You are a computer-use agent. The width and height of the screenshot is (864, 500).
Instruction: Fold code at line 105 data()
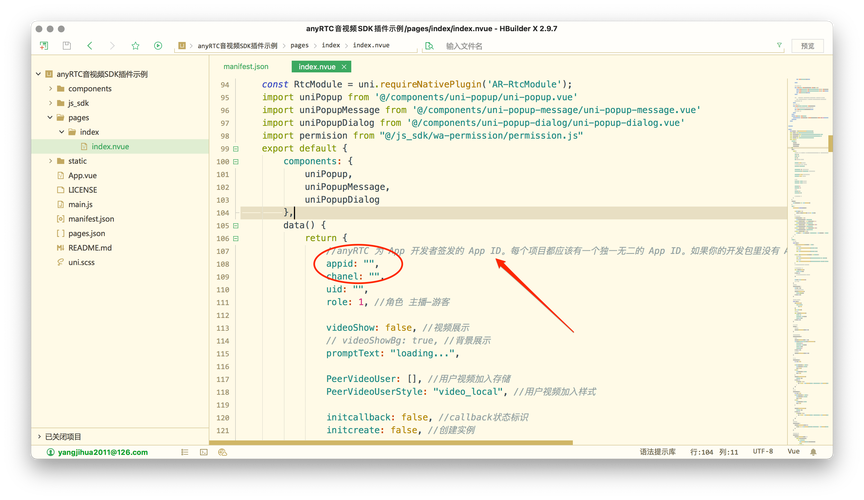pyautogui.click(x=236, y=225)
